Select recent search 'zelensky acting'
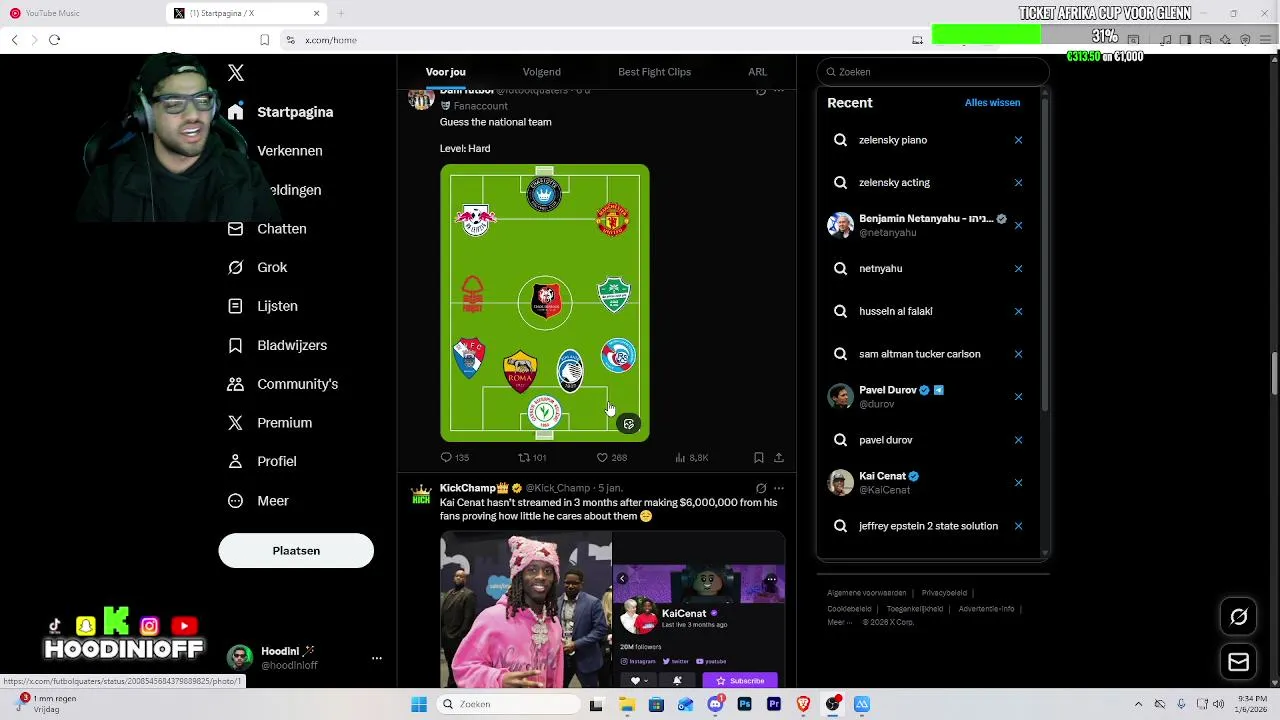This screenshot has width=1280, height=720. click(x=894, y=183)
